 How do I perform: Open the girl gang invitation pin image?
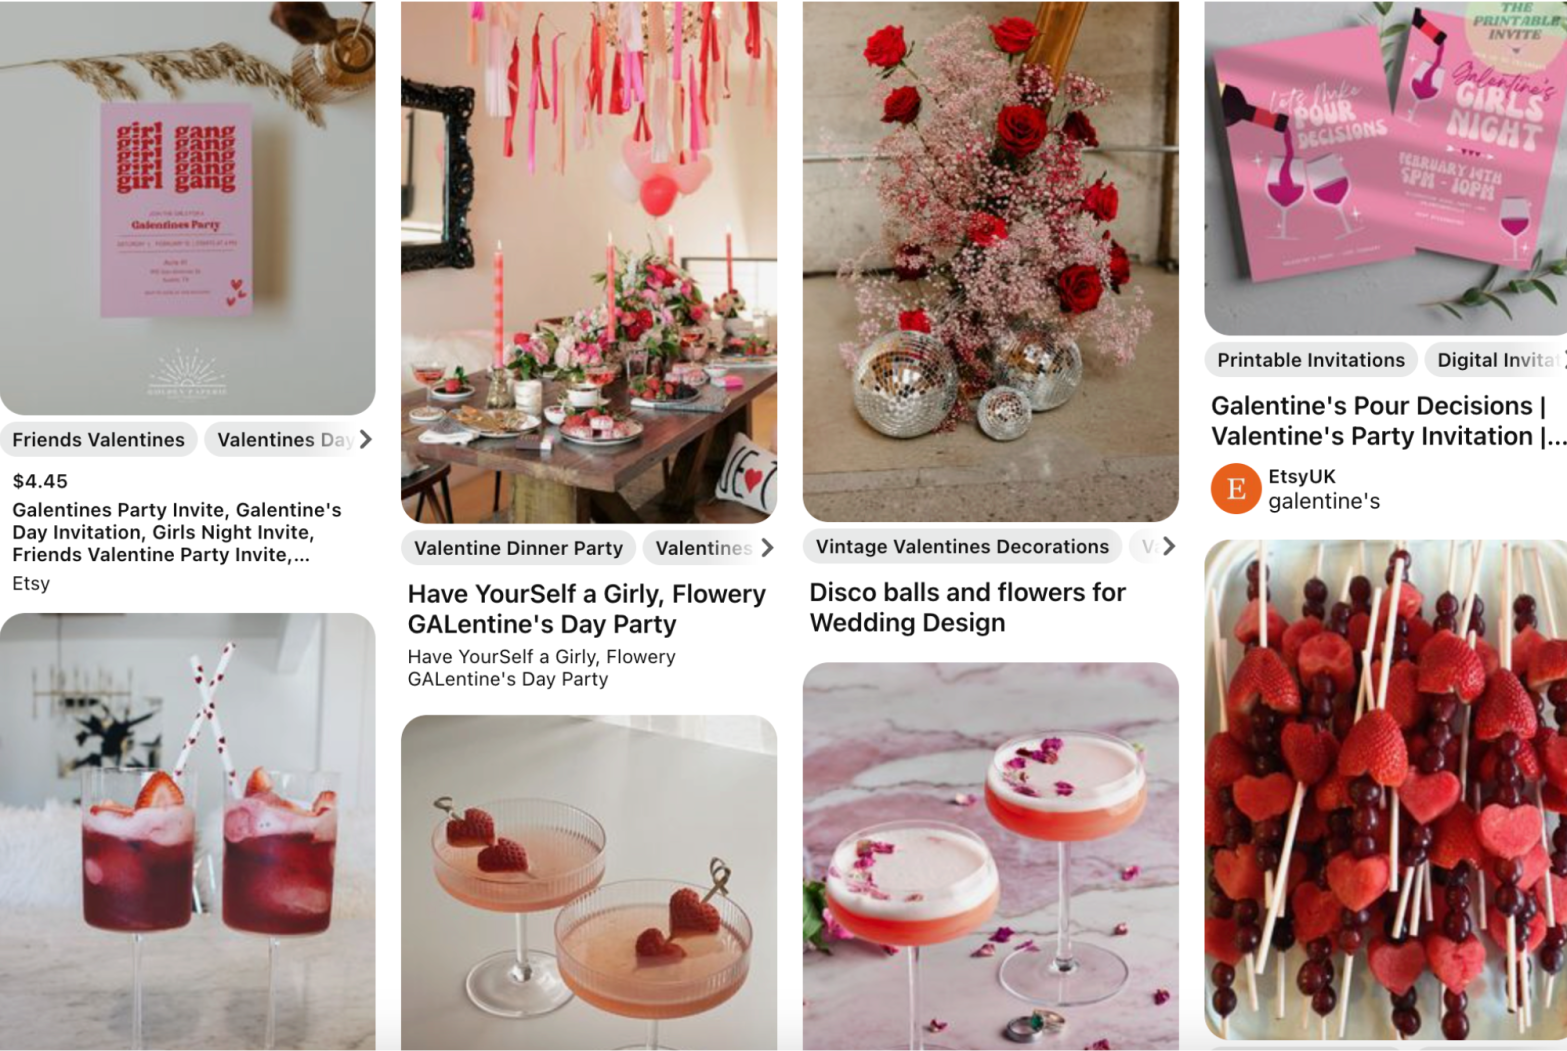(x=188, y=208)
